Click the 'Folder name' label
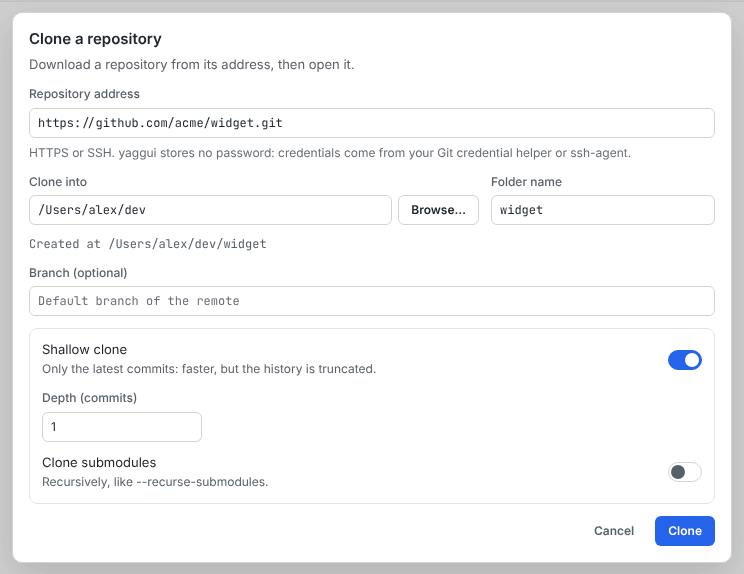 pos(526,182)
